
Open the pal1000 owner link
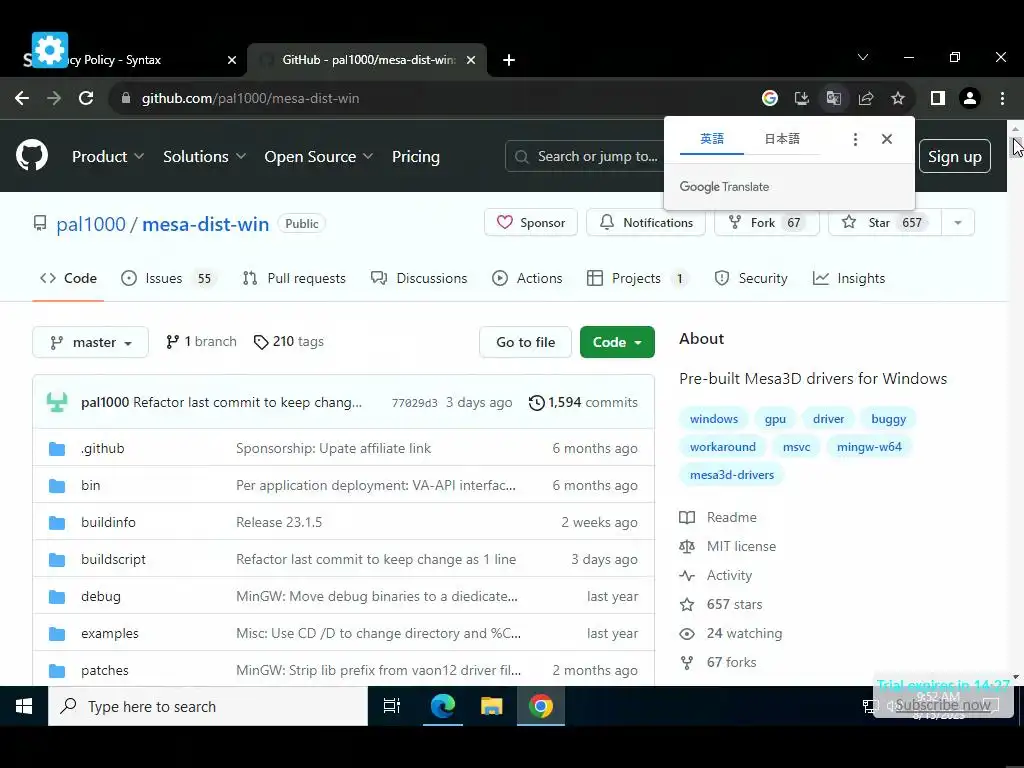click(x=91, y=224)
